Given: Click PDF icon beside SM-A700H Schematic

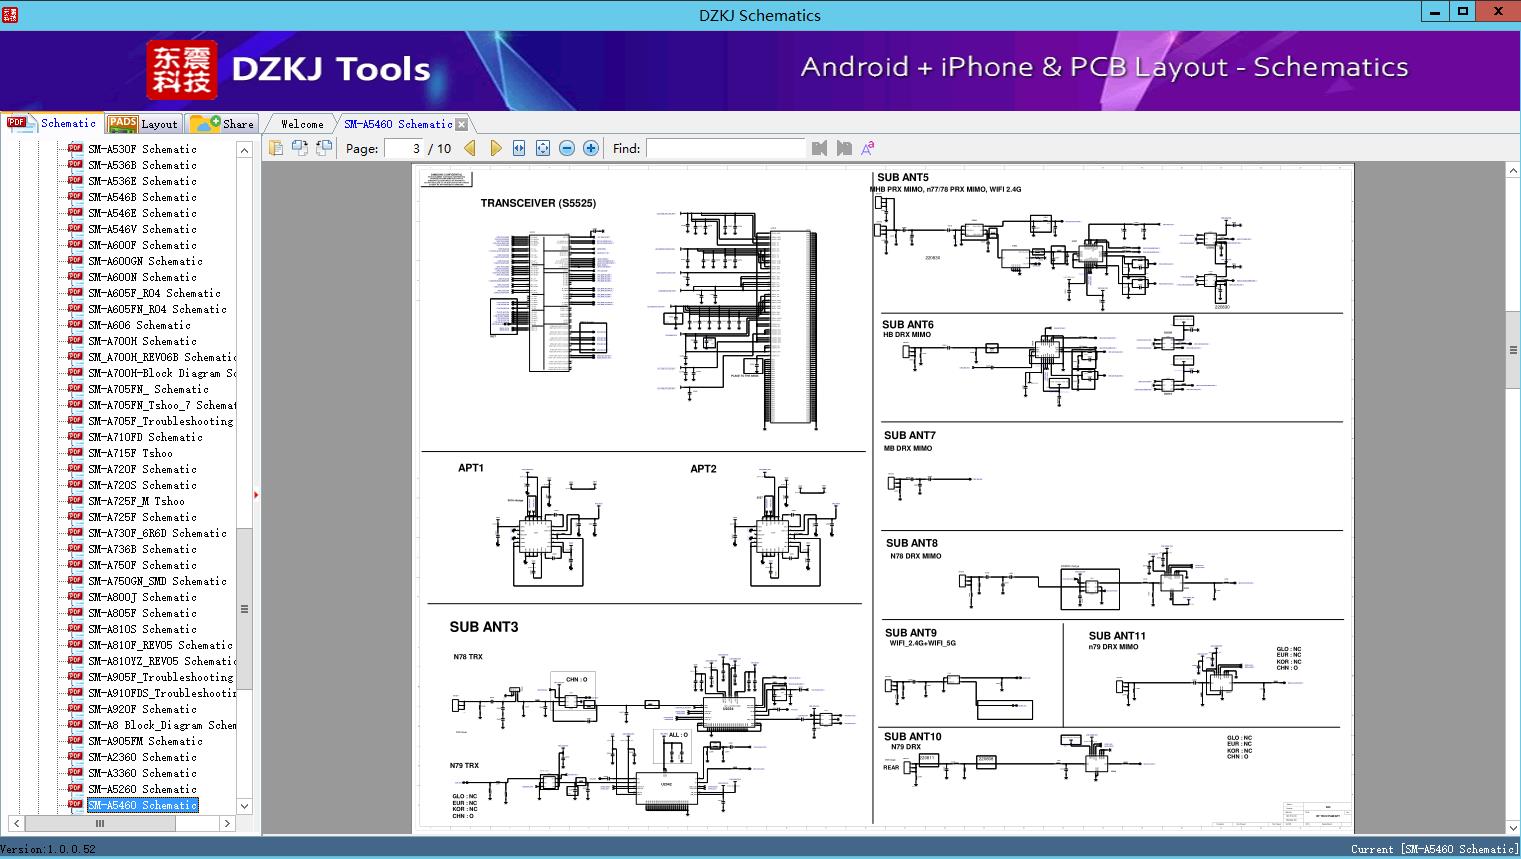Looking at the screenshot, I should 75,340.
